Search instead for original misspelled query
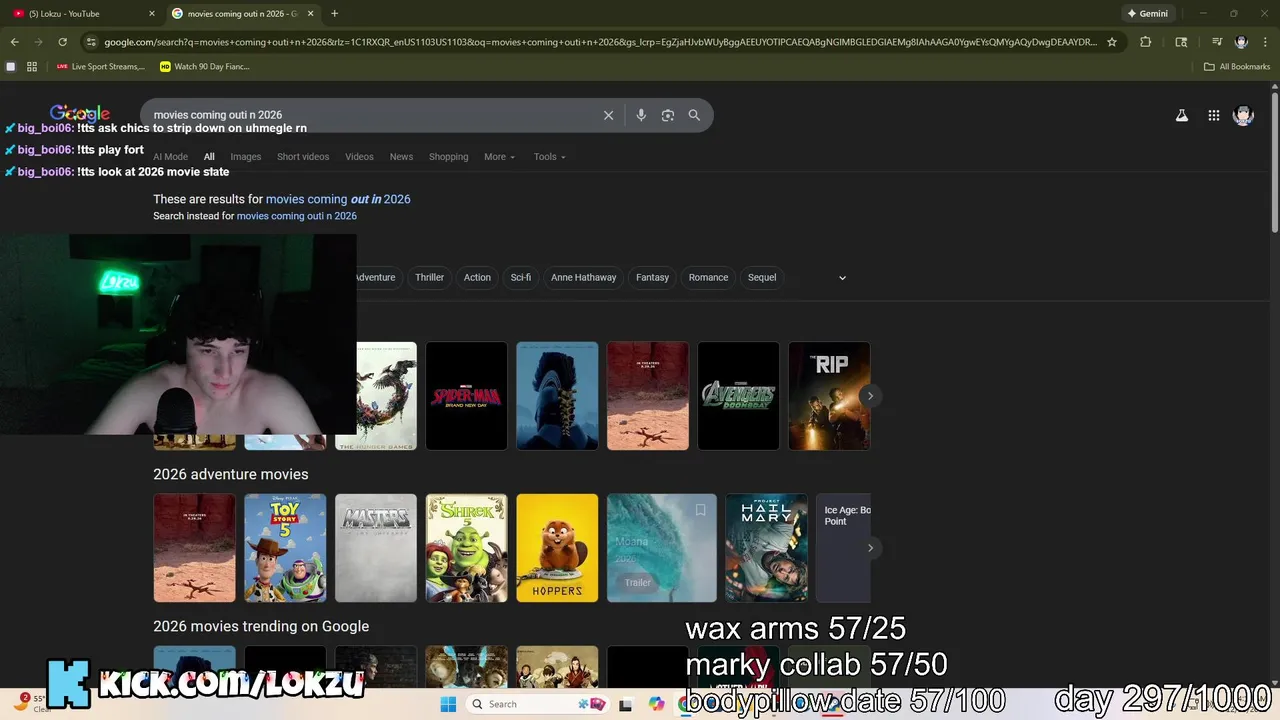 [297, 216]
